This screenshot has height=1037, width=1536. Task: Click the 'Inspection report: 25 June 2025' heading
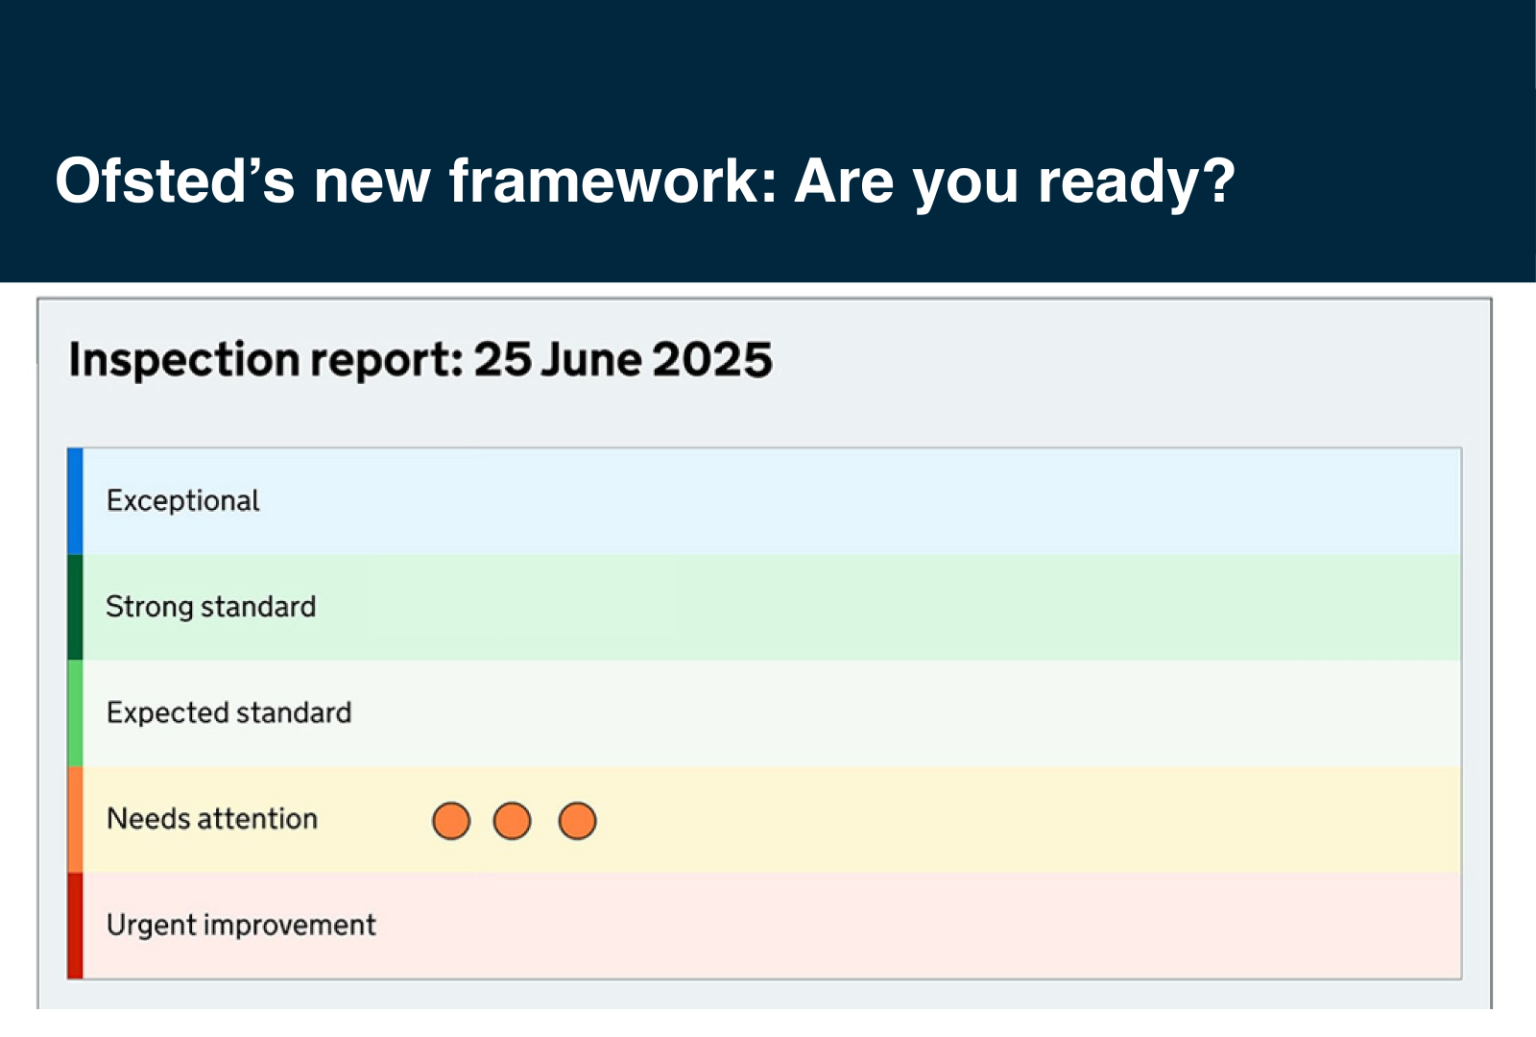420,360
